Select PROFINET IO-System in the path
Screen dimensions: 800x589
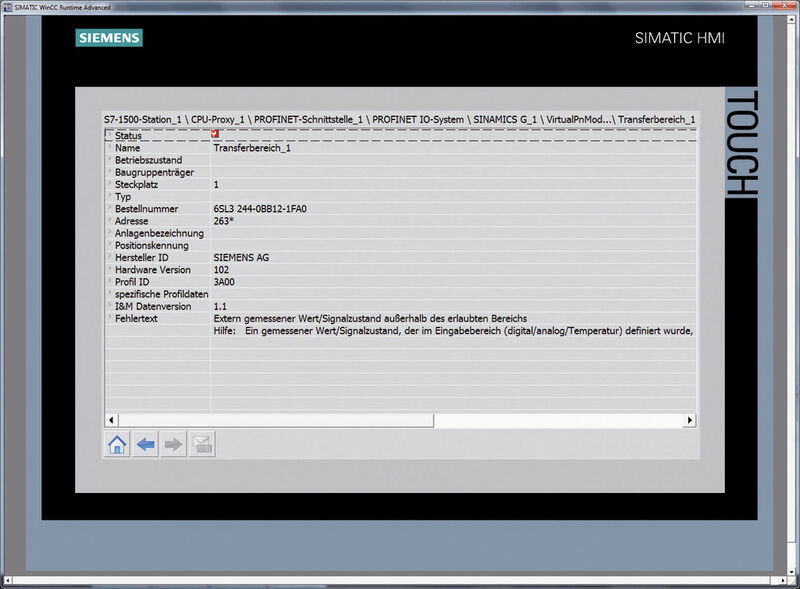click(x=418, y=119)
